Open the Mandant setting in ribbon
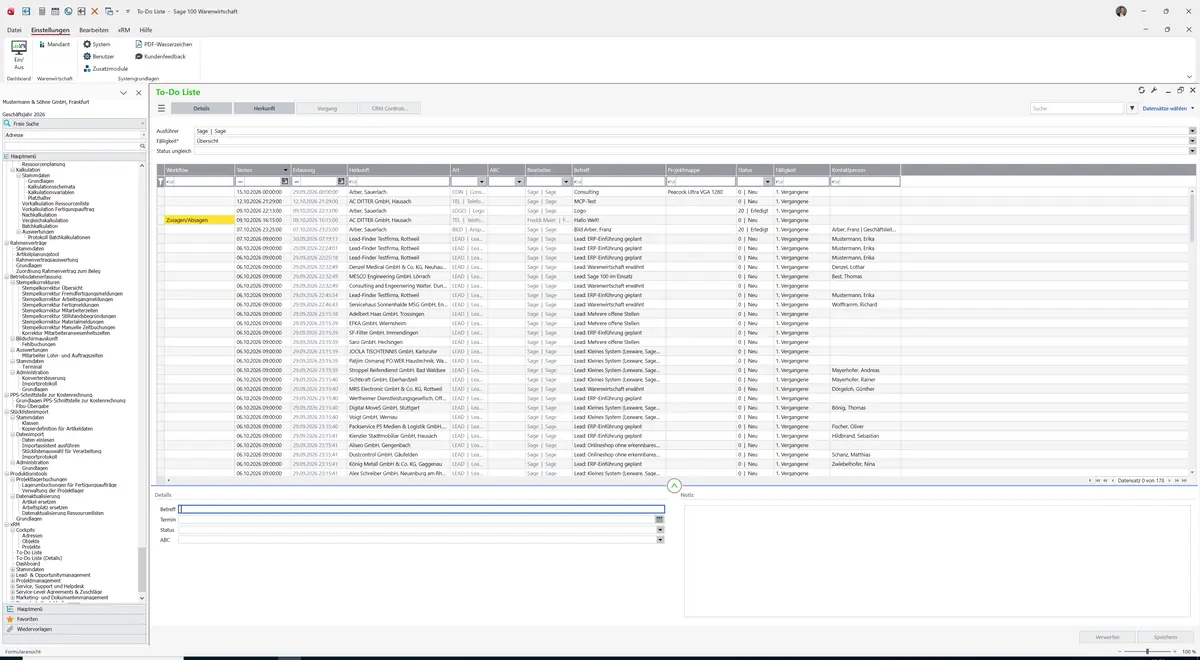This screenshot has height=660, width=1200. click(53, 45)
